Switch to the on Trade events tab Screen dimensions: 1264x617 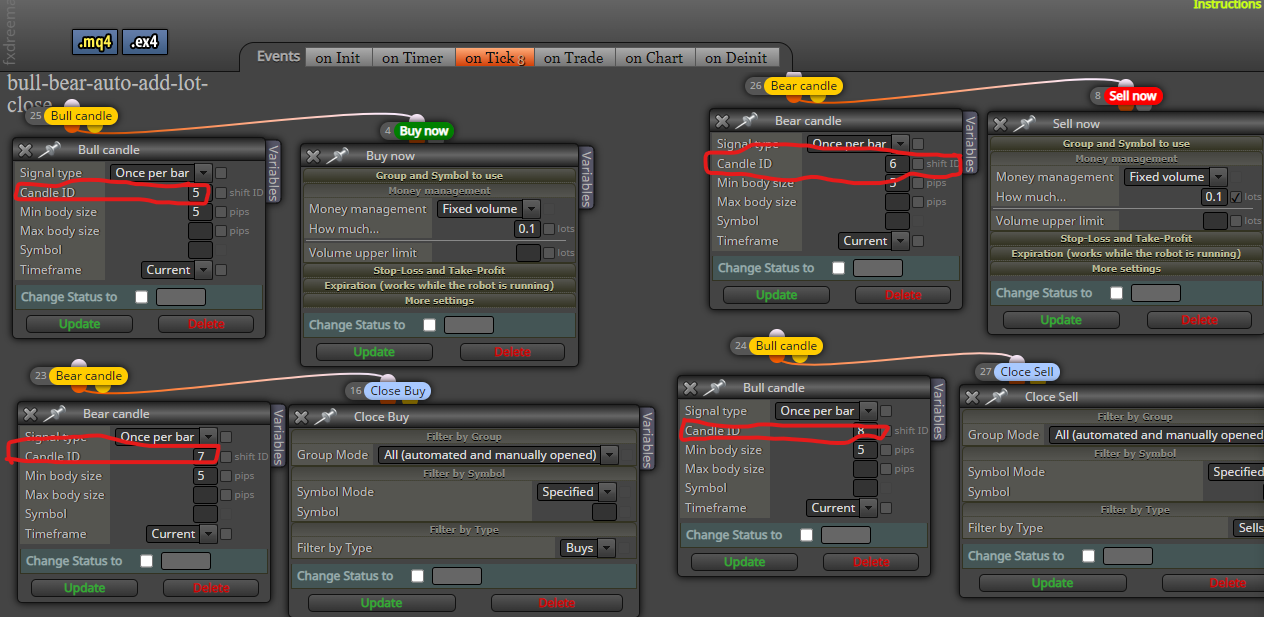pyautogui.click(x=574, y=58)
